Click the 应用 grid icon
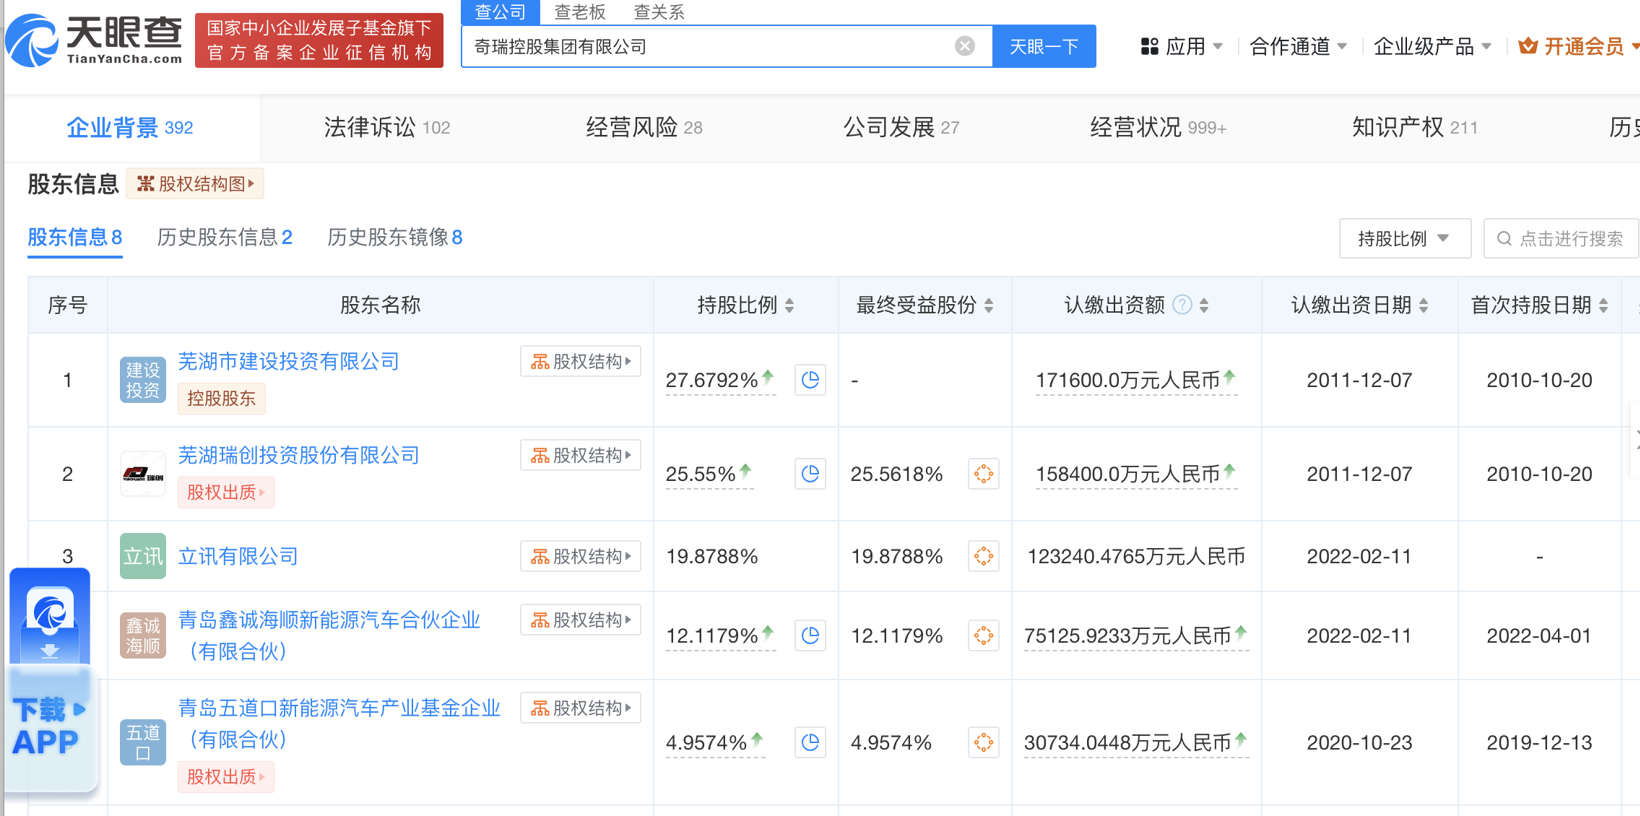The width and height of the screenshot is (1640, 816). point(1150,46)
